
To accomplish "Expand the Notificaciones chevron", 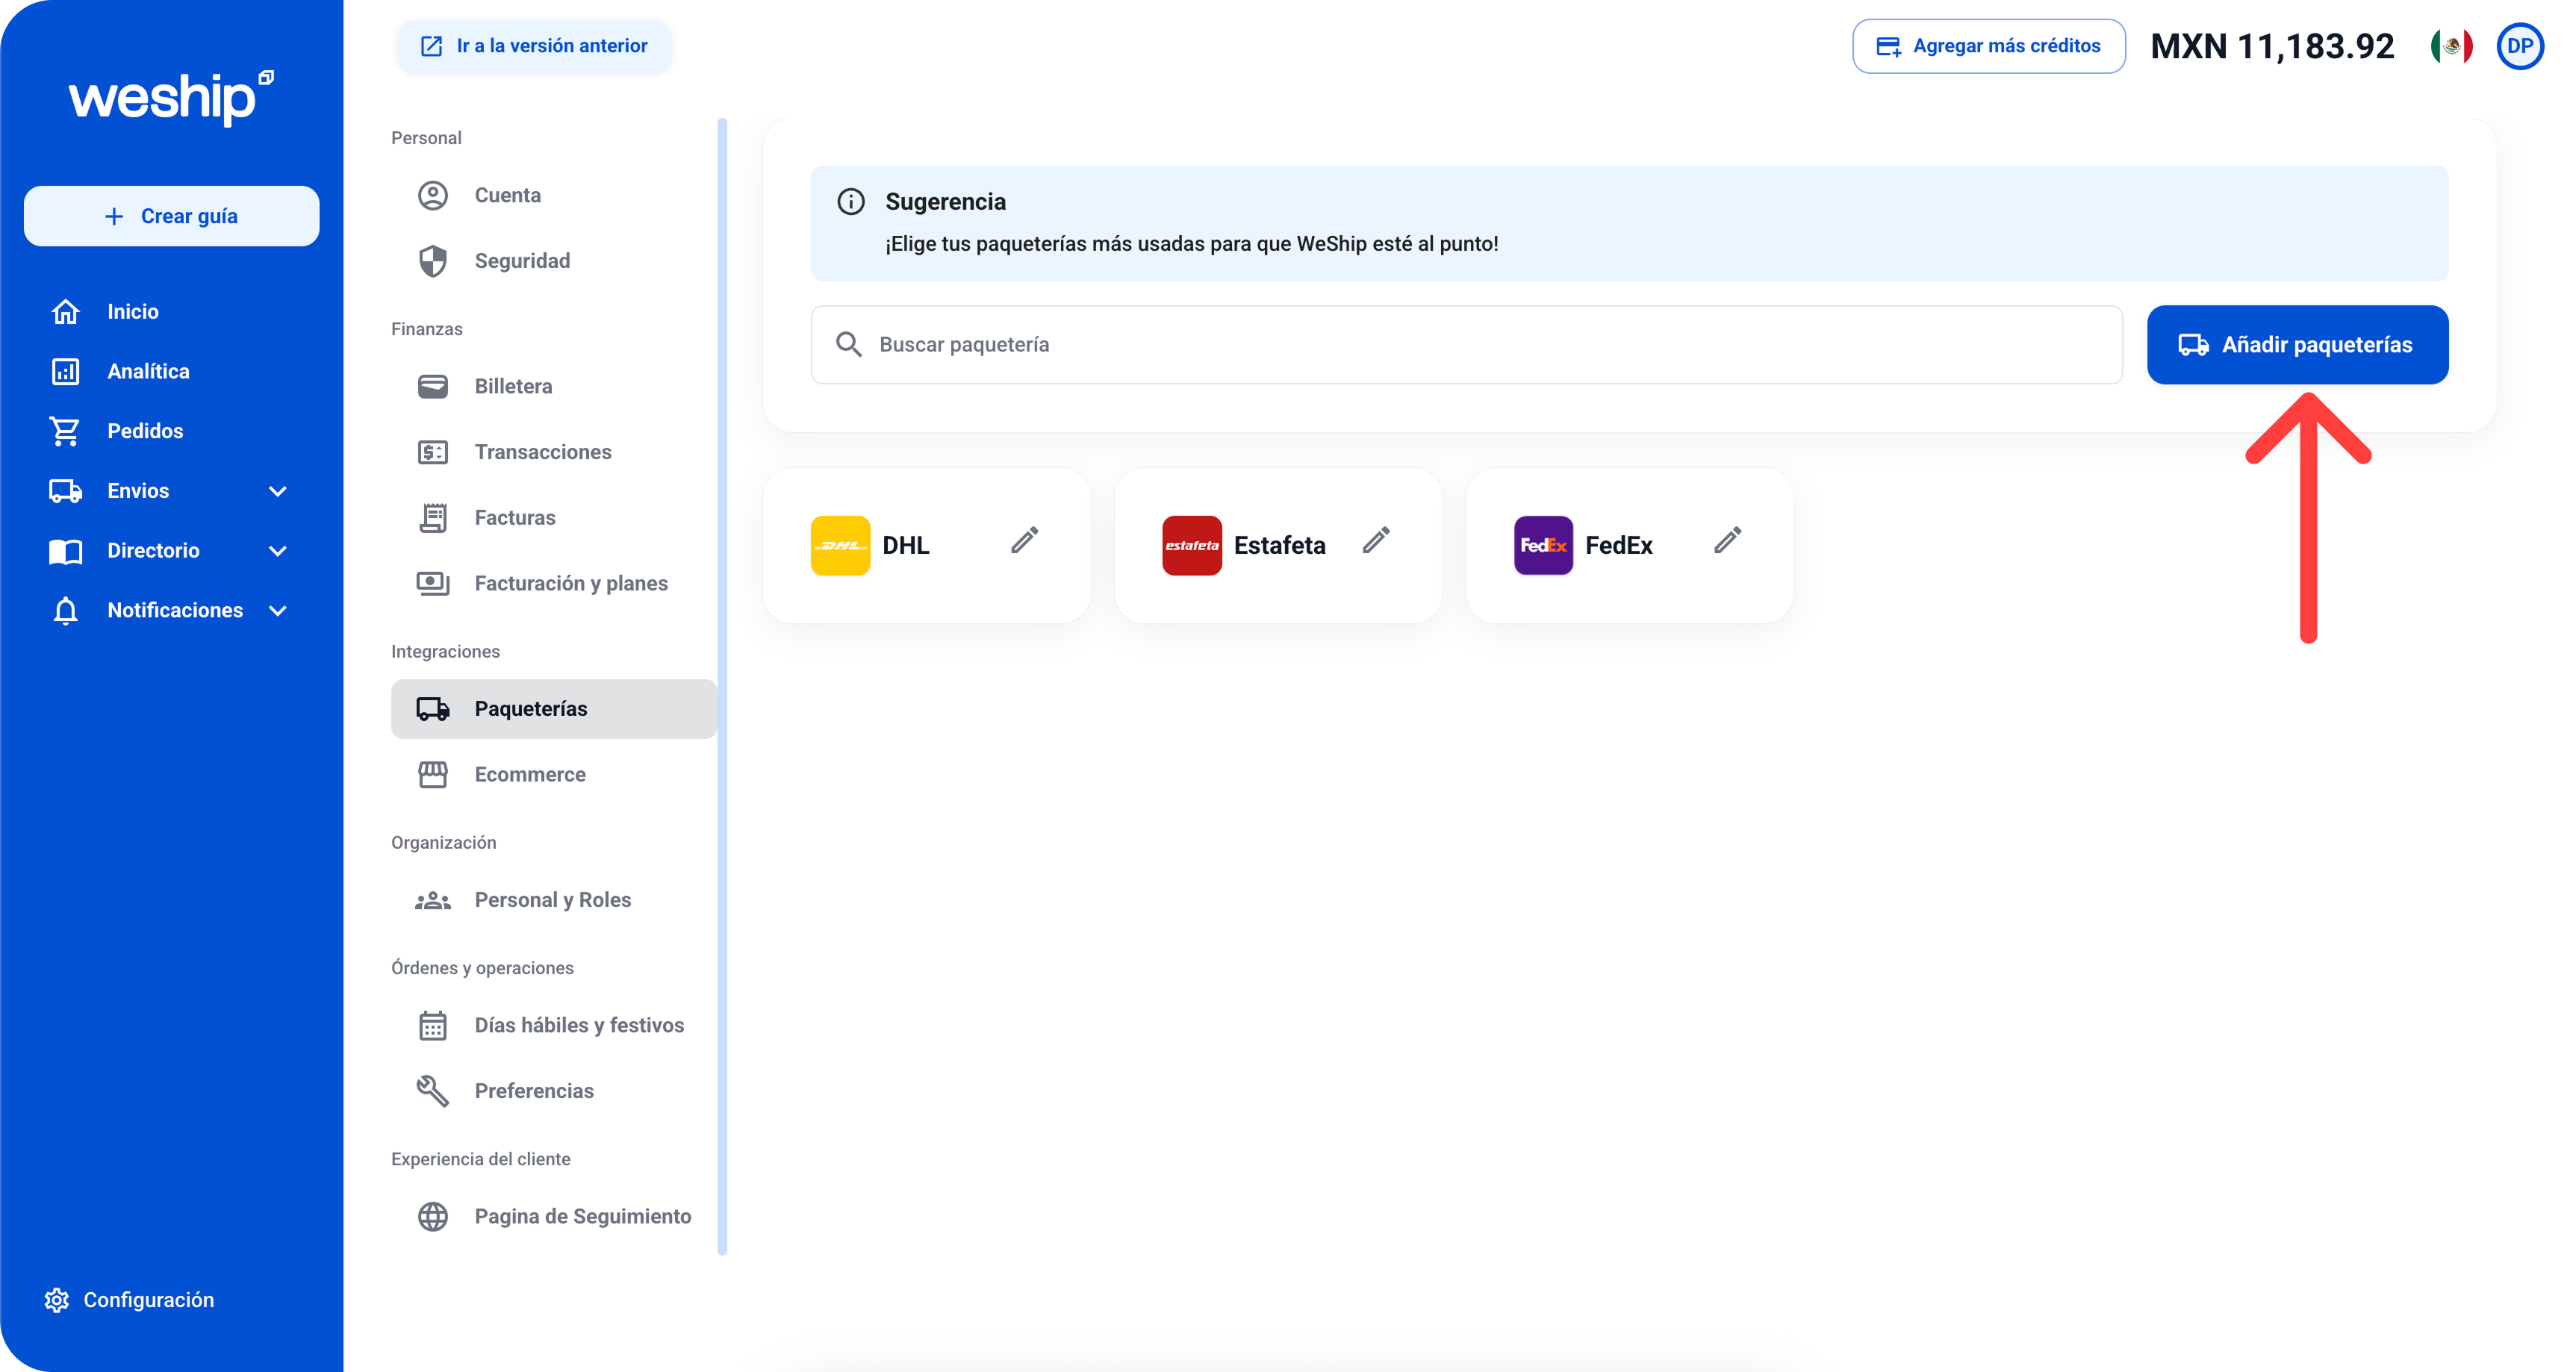I will (x=278, y=611).
